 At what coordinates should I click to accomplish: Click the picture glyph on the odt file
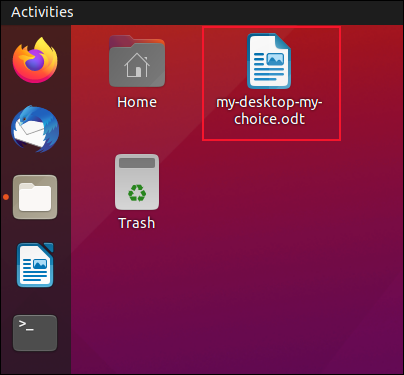[275, 60]
